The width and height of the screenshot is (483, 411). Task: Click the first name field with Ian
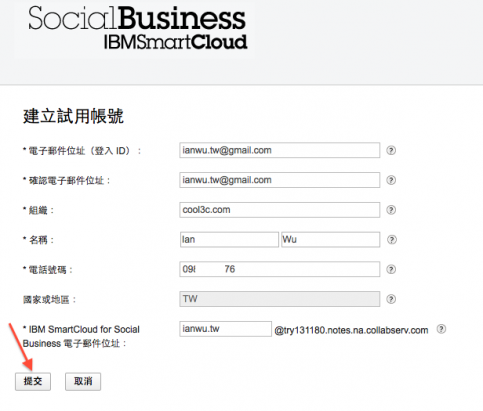pyautogui.click(x=229, y=240)
